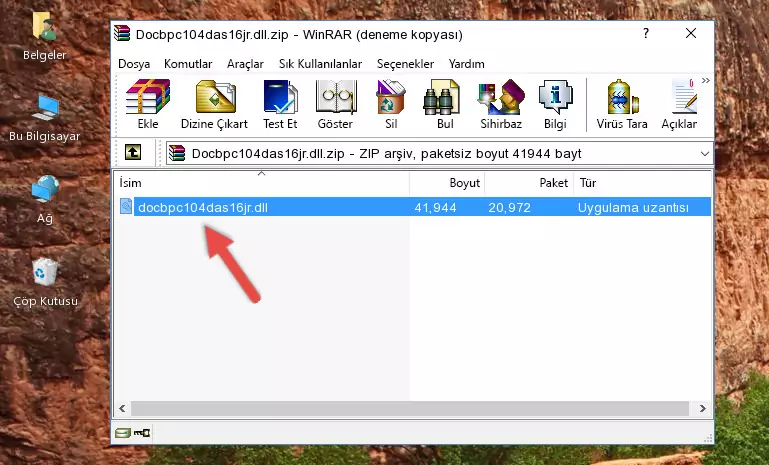The height and width of the screenshot is (465, 769).
Task: Click the WinRAR title bar app icon
Action: (x=122, y=33)
